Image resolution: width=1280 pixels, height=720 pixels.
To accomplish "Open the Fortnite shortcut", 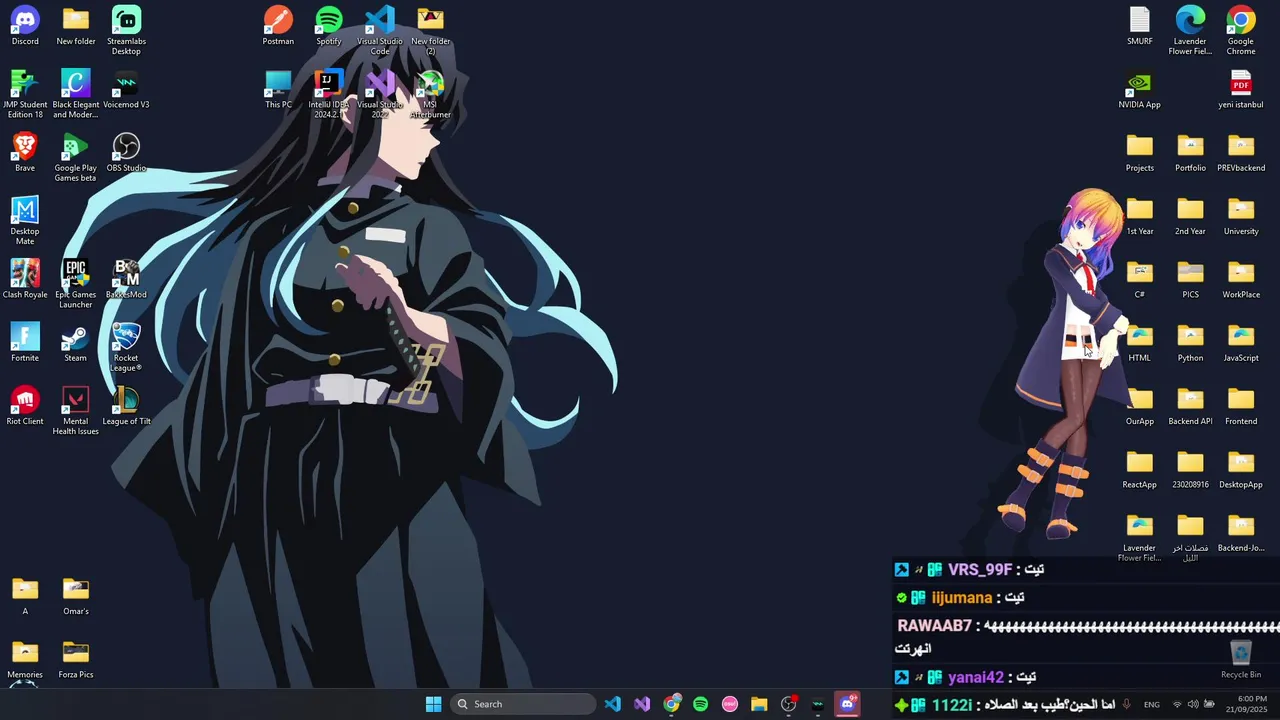I will pos(25,342).
